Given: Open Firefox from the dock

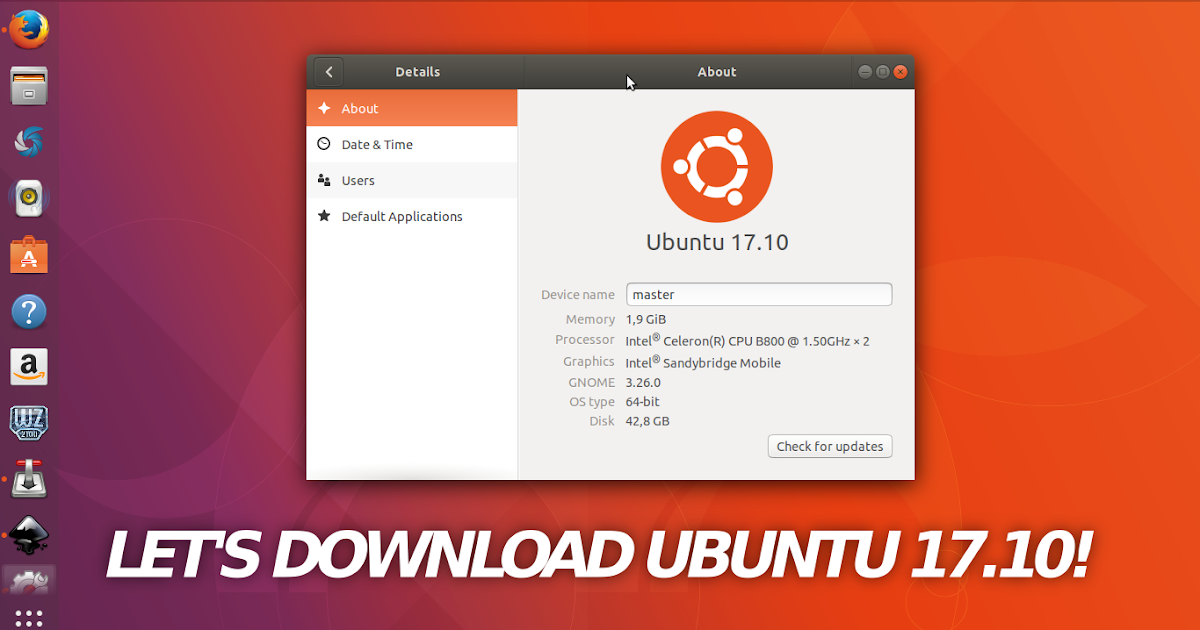Looking at the screenshot, I should click(29, 29).
